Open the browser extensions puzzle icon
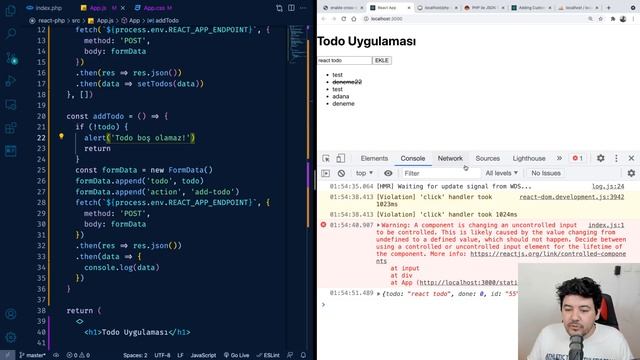Viewport: 640px width, 360px height. point(613,19)
